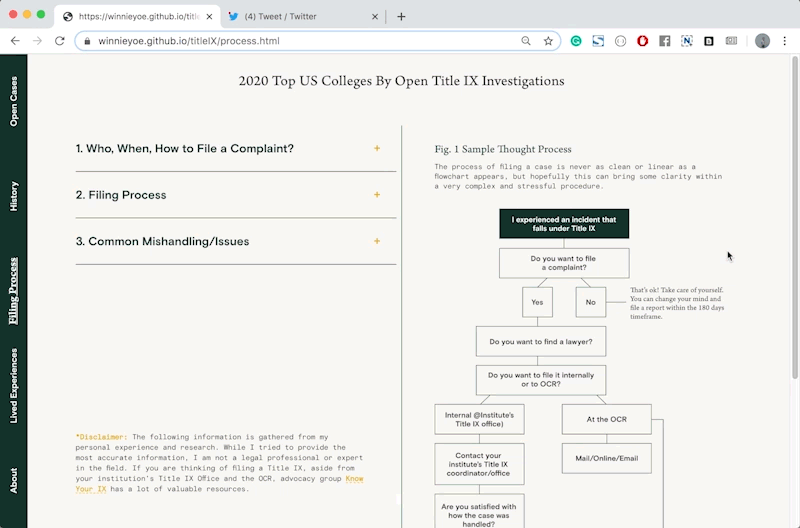Click the blue square extension icon
The image size is (800, 528).
(598, 41)
